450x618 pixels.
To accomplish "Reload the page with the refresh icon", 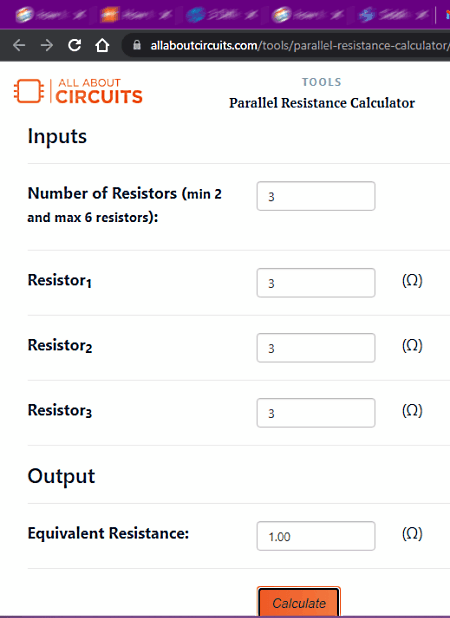I will click(74, 45).
